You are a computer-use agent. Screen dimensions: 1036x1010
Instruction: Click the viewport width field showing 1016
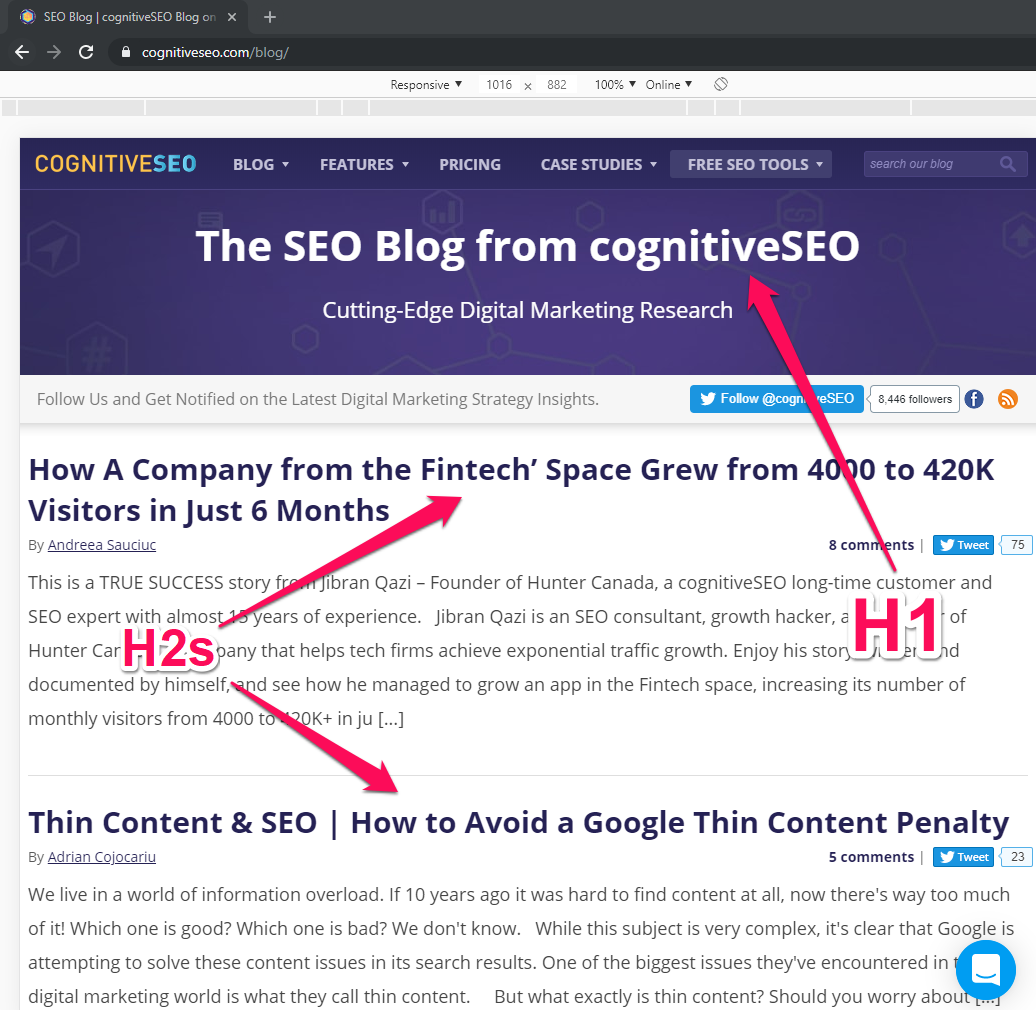(x=499, y=84)
